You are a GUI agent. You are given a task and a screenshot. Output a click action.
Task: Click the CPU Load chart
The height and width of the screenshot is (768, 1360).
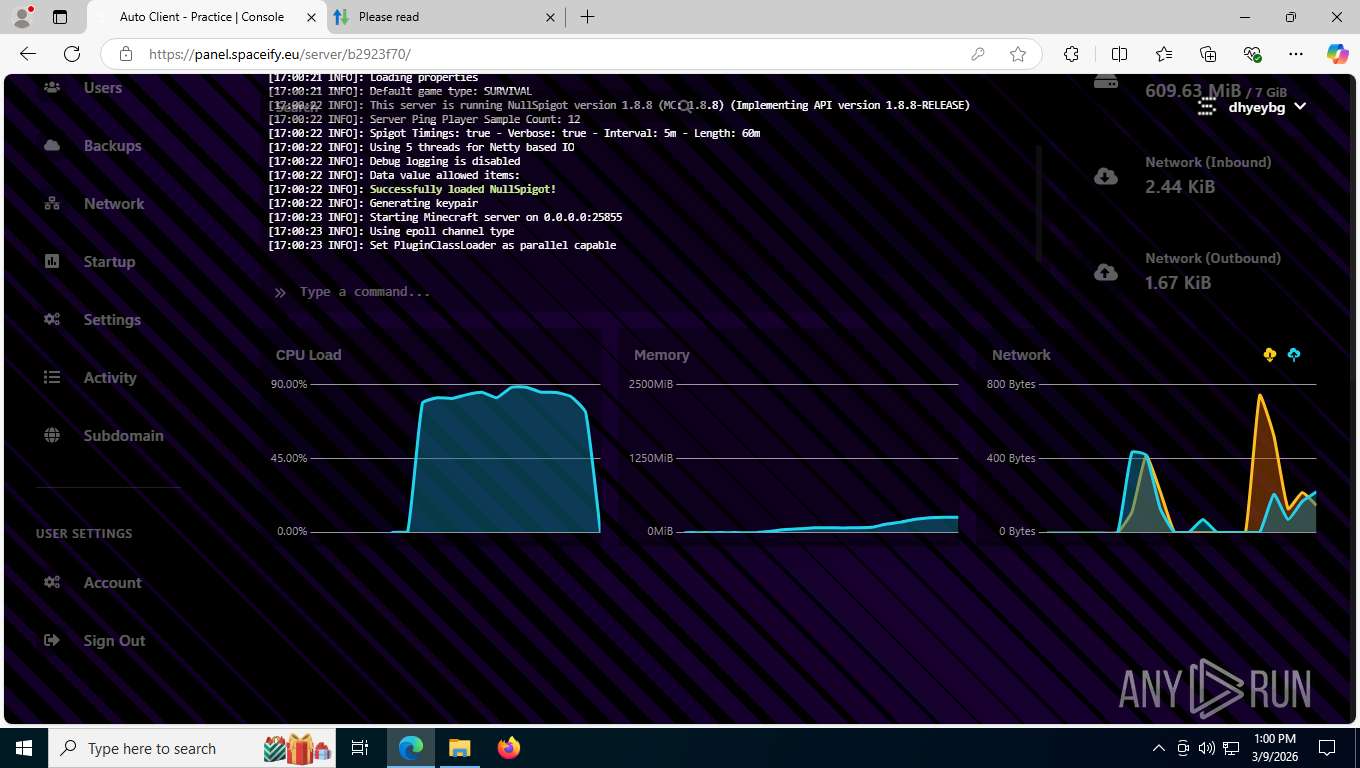click(x=438, y=458)
